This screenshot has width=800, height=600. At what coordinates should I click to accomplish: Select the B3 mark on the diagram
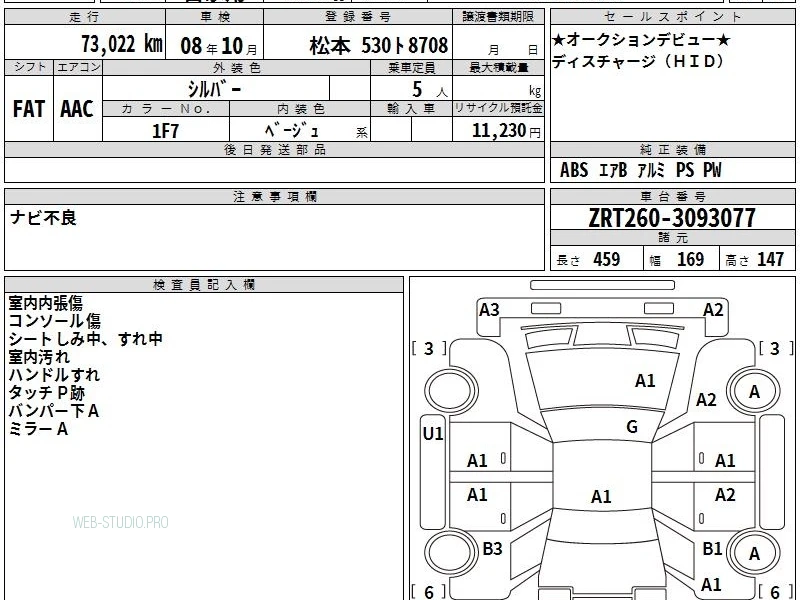tap(492, 548)
